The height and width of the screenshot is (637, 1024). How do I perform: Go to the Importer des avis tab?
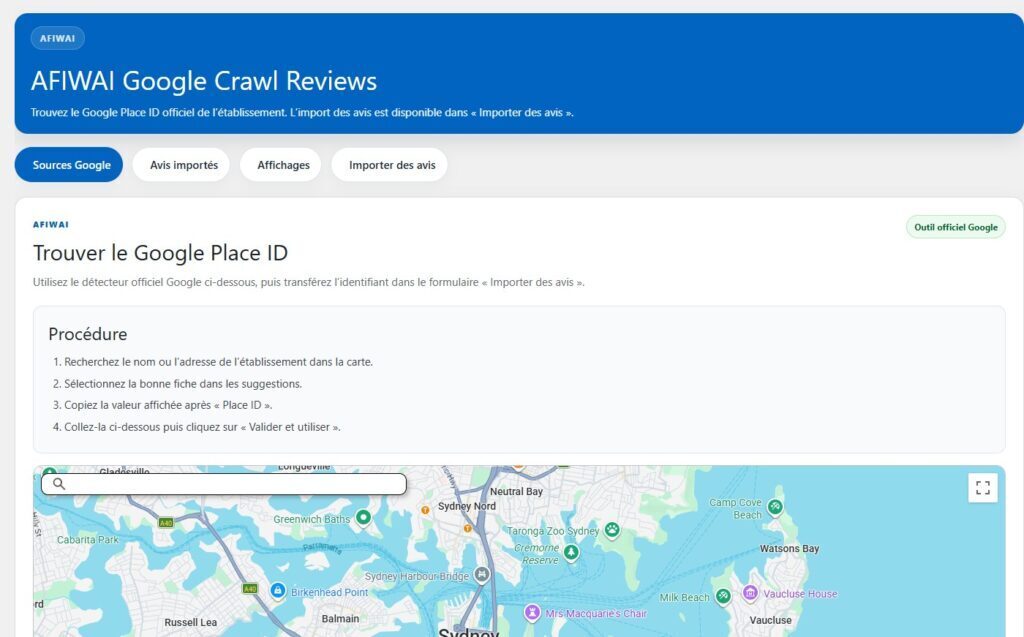pos(391,165)
